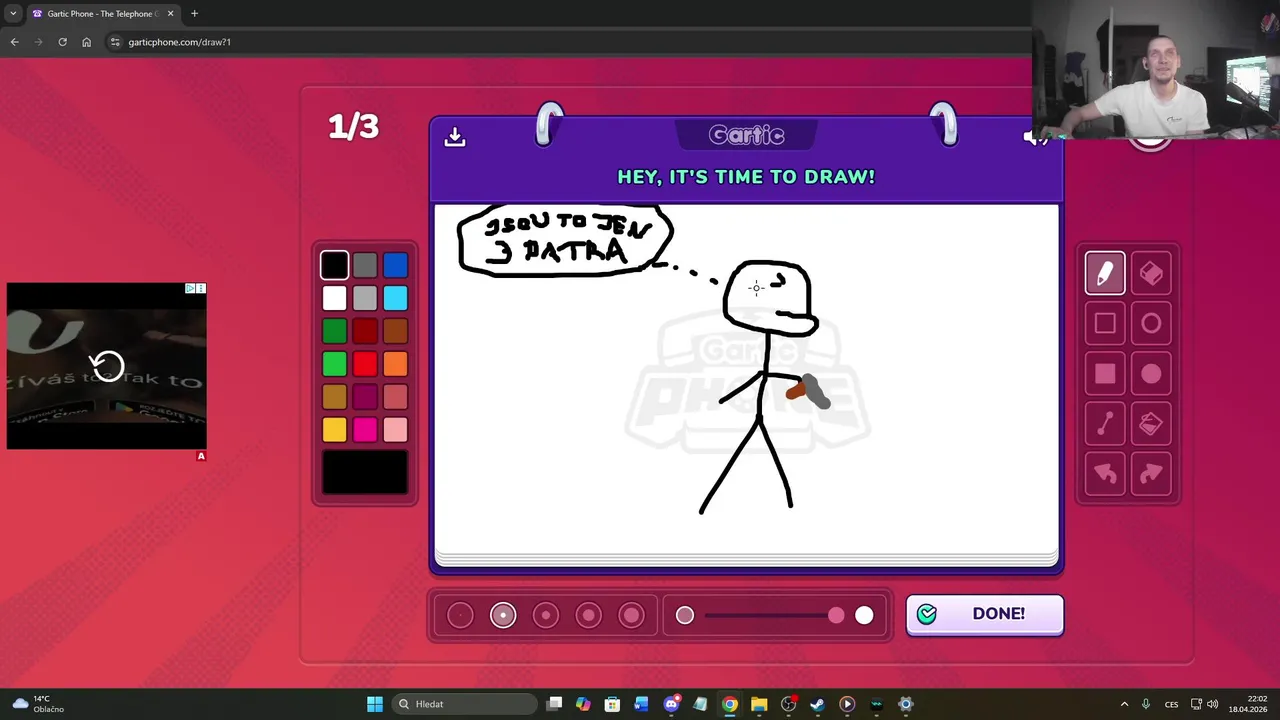Viewport: 1280px width, 720px height.
Task: Pick the golden brown color swatch
Action: [335, 397]
